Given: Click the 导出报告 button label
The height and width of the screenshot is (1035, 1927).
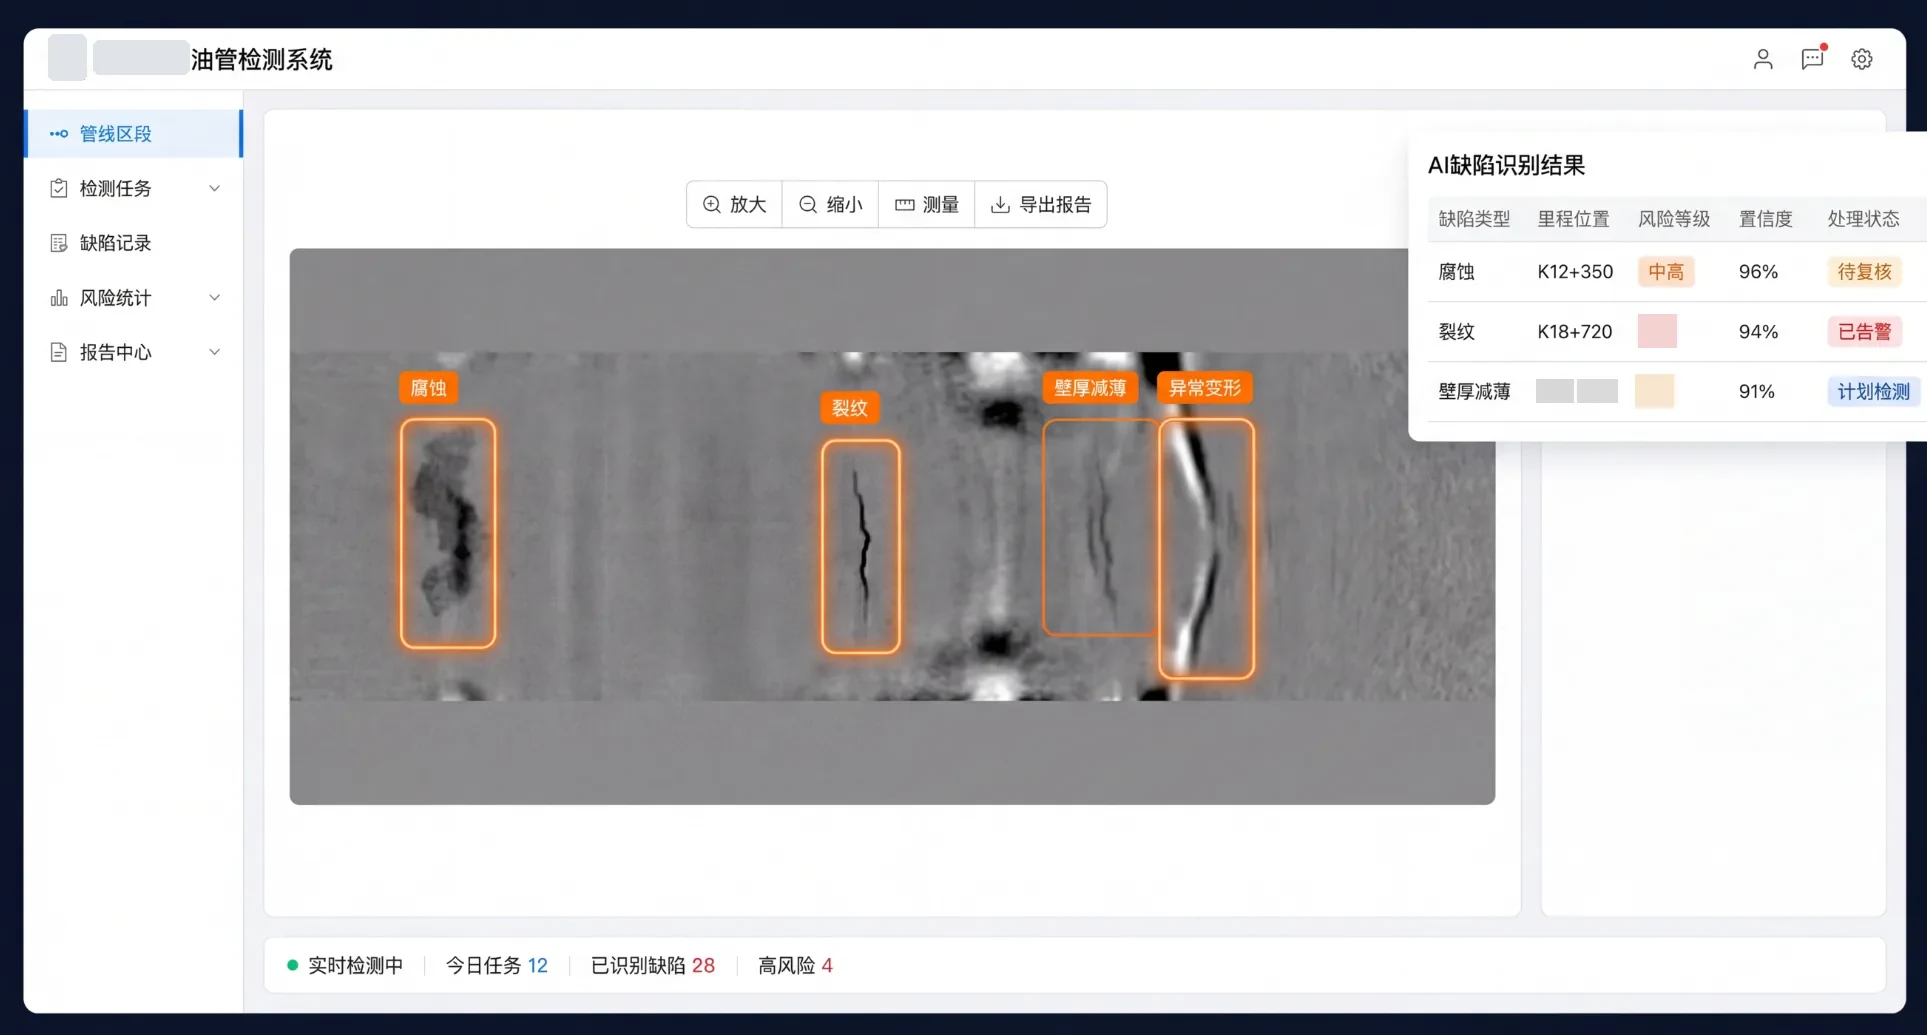Looking at the screenshot, I should [1055, 204].
